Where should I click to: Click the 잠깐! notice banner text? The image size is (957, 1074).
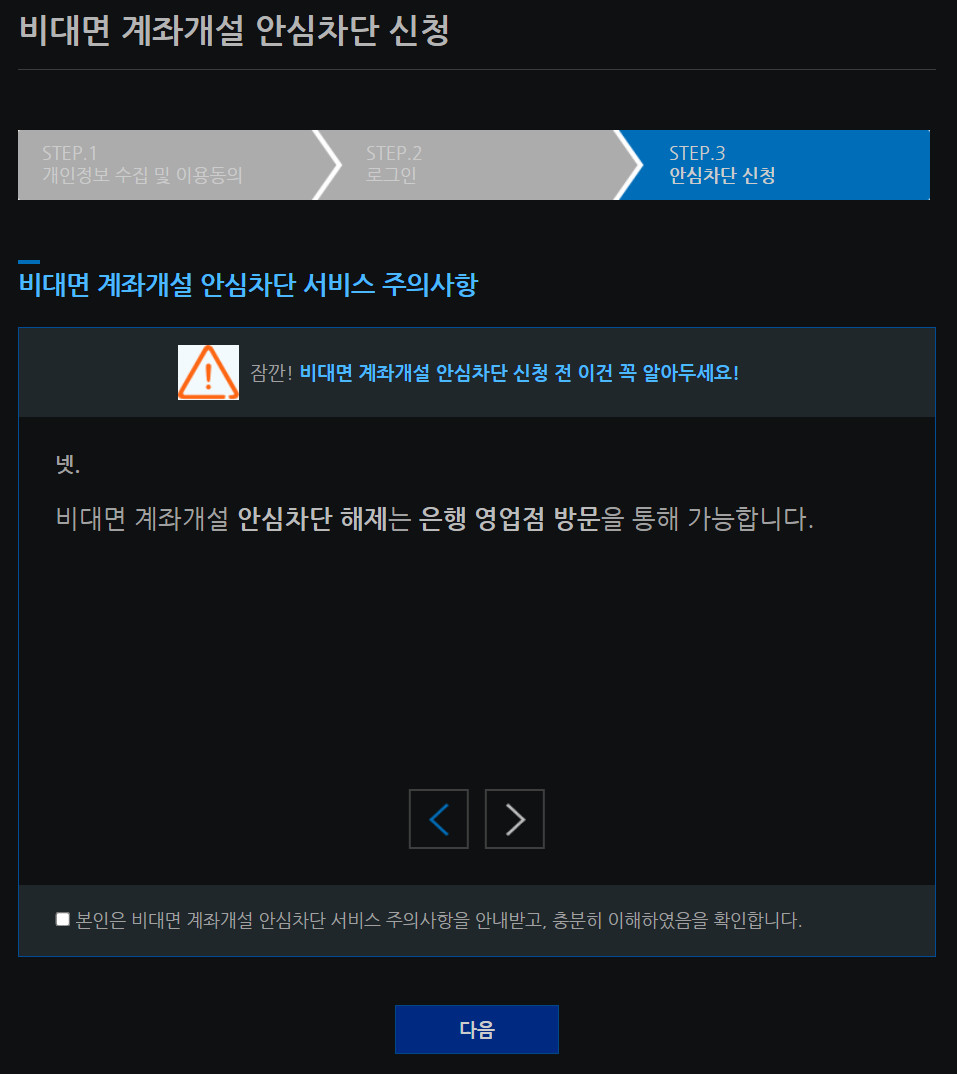[x=495, y=373]
